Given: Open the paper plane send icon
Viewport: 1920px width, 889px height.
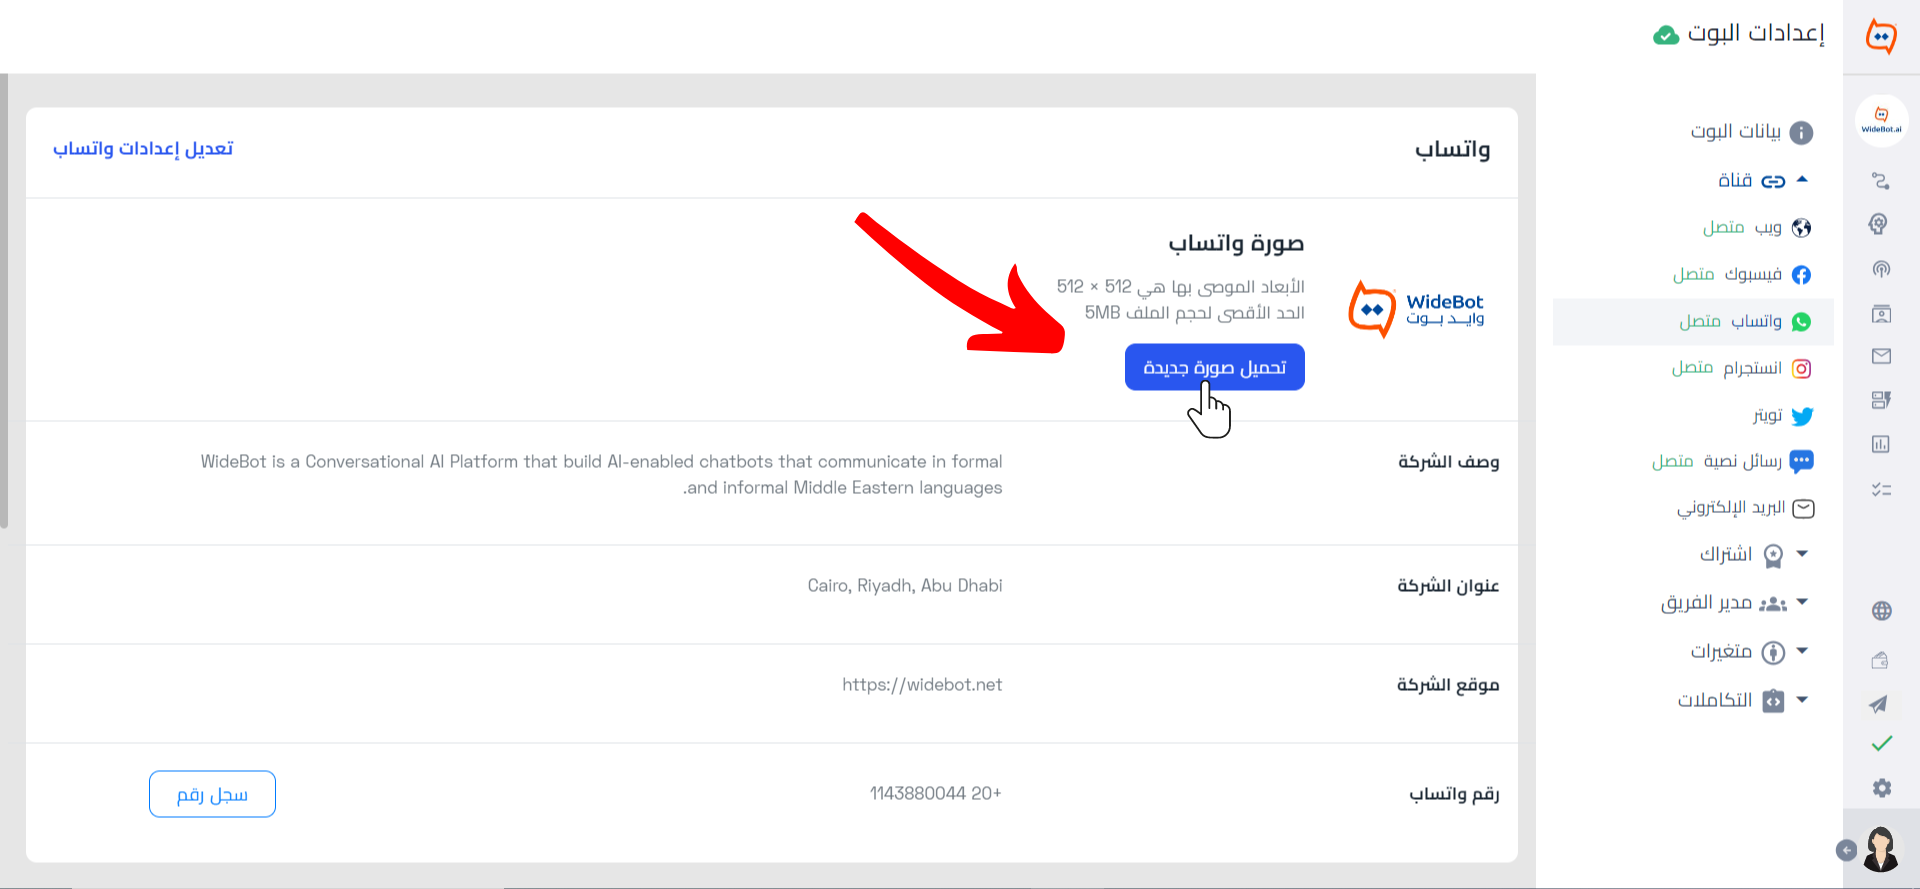Looking at the screenshot, I should (x=1879, y=704).
